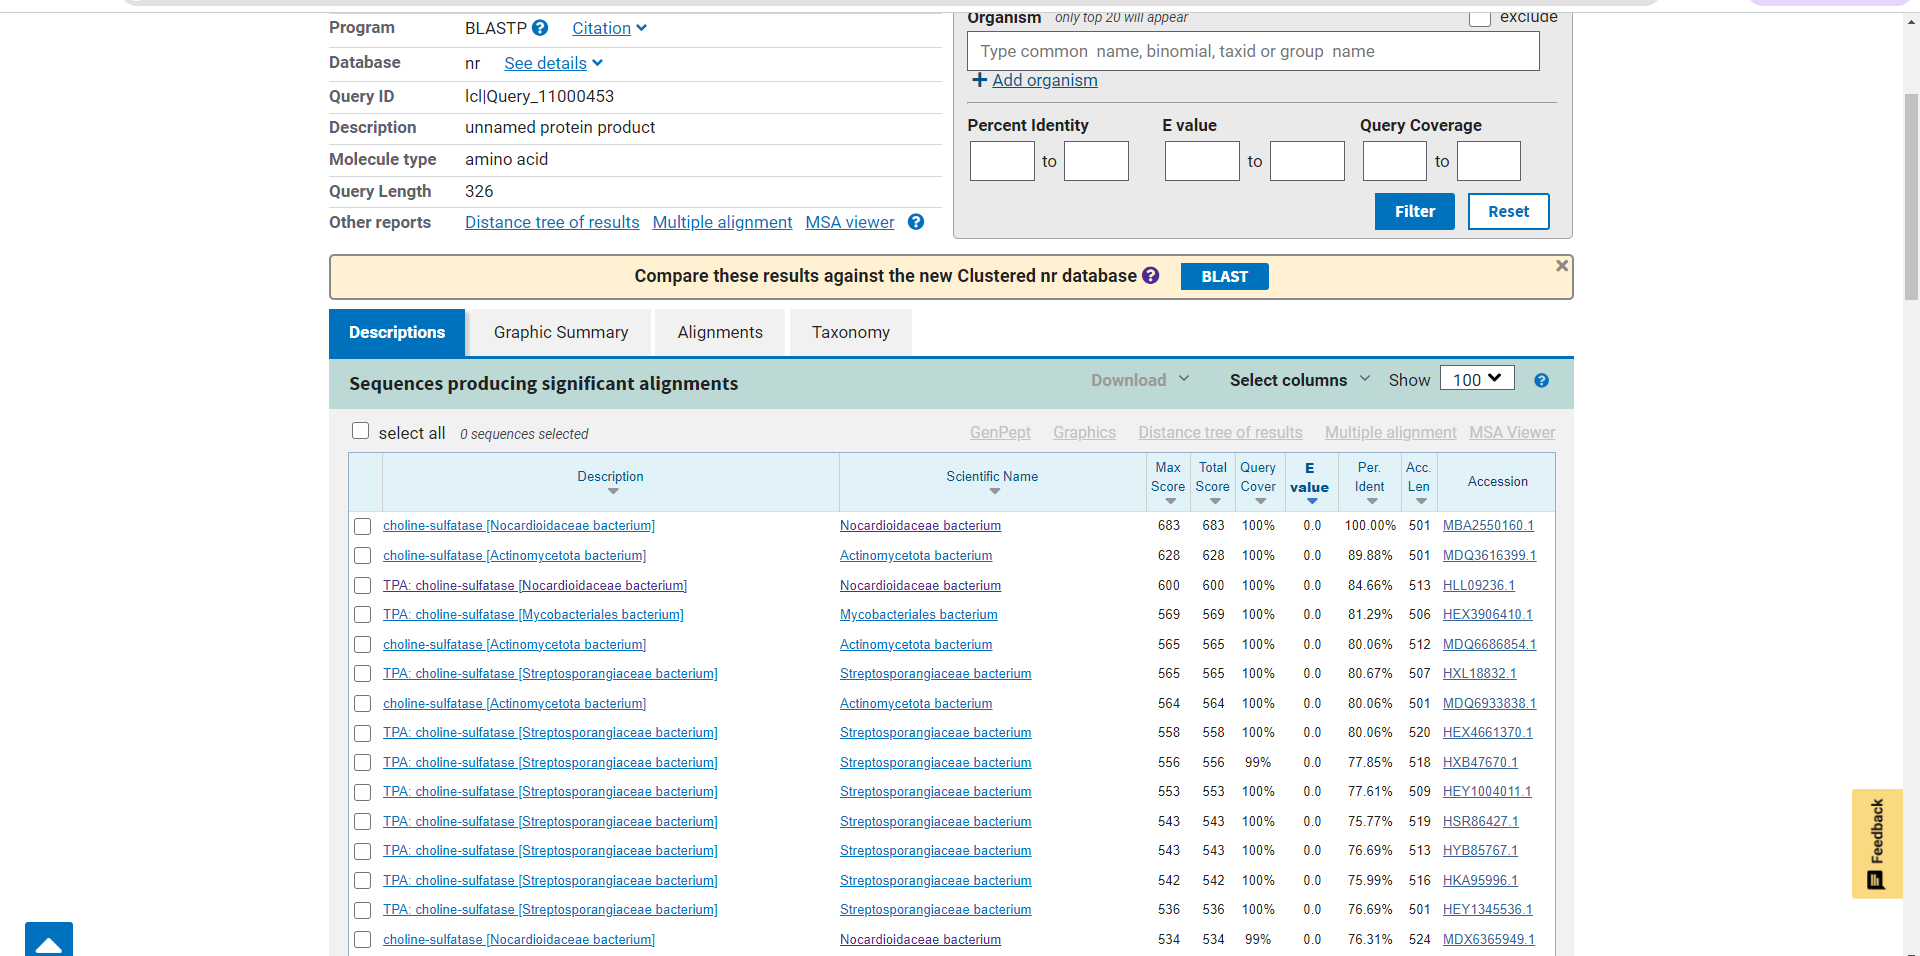
Task: Open TPA: choline-sulfatase [Mycobacteriales bacterium] description
Action: pyautogui.click(x=533, y=615)
